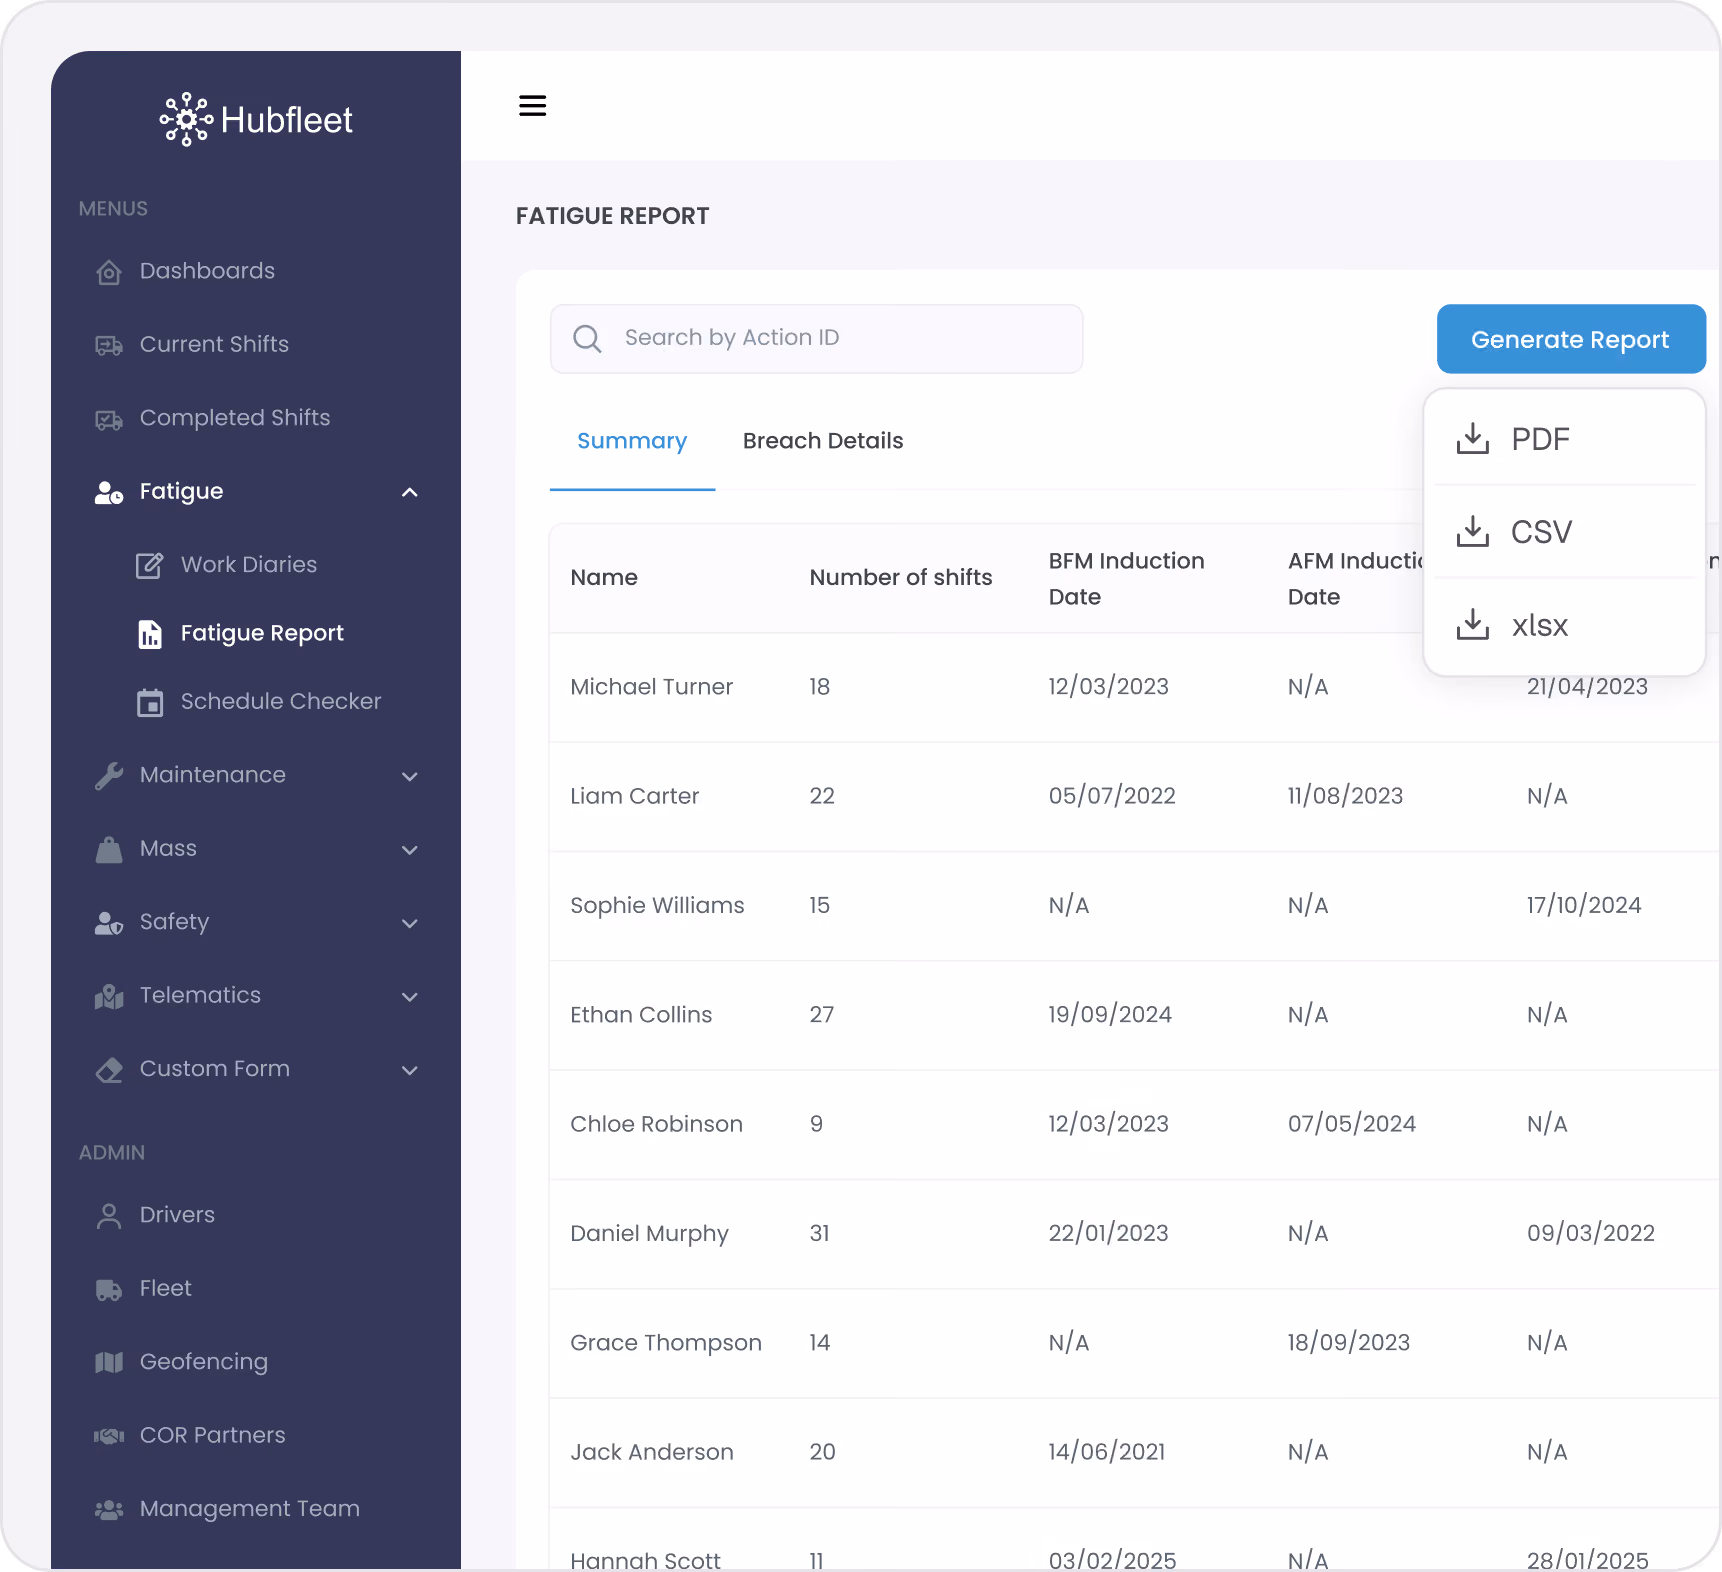
Task: Expand the Custom Form chevron
Action: pyautogui.click(x=409, y=1070)
